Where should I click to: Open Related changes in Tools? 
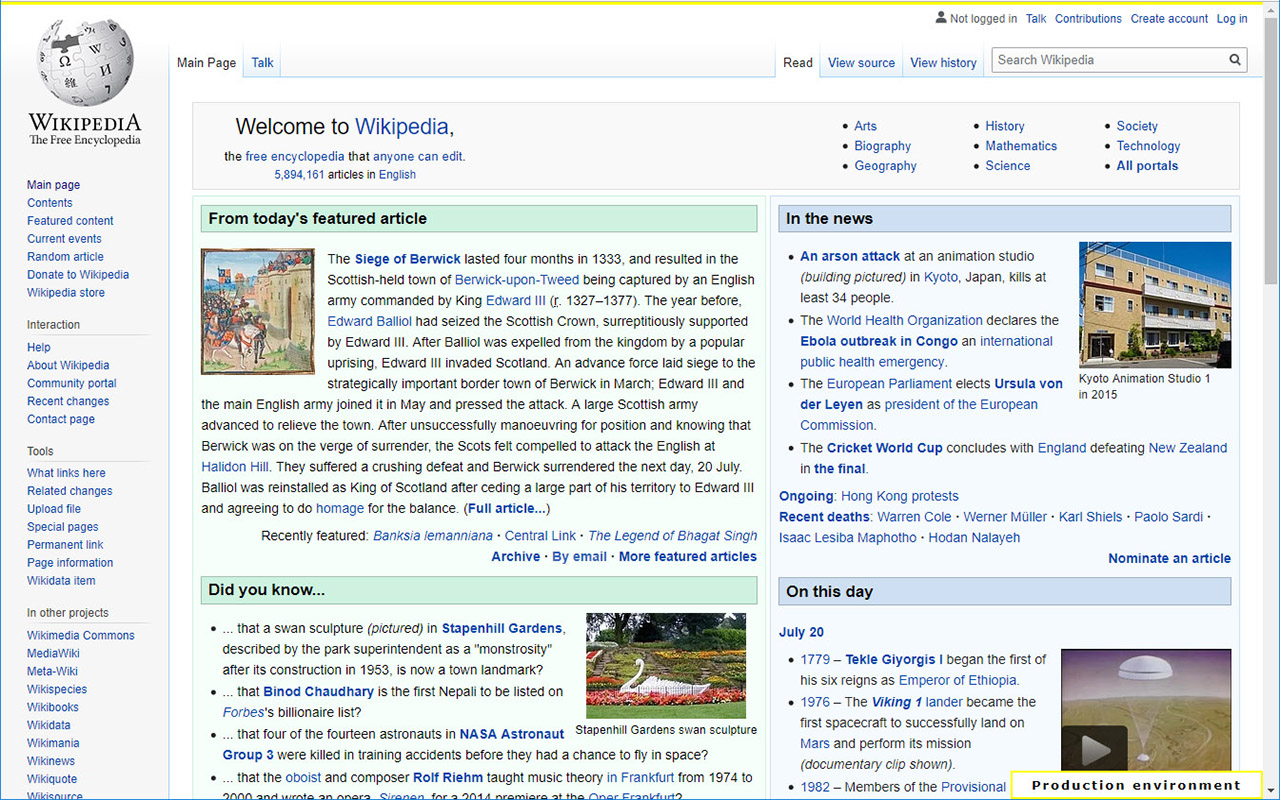70,491
